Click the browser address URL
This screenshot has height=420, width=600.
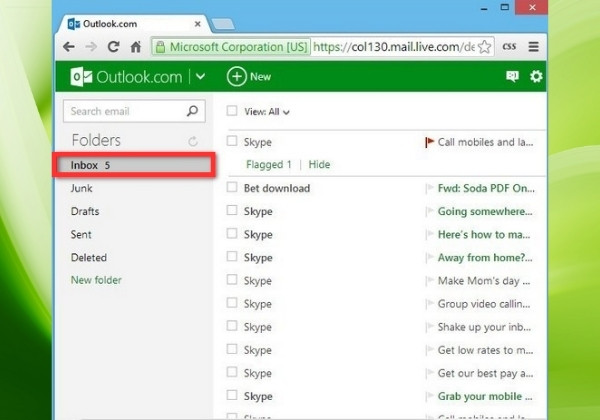(x=394, y=47)
